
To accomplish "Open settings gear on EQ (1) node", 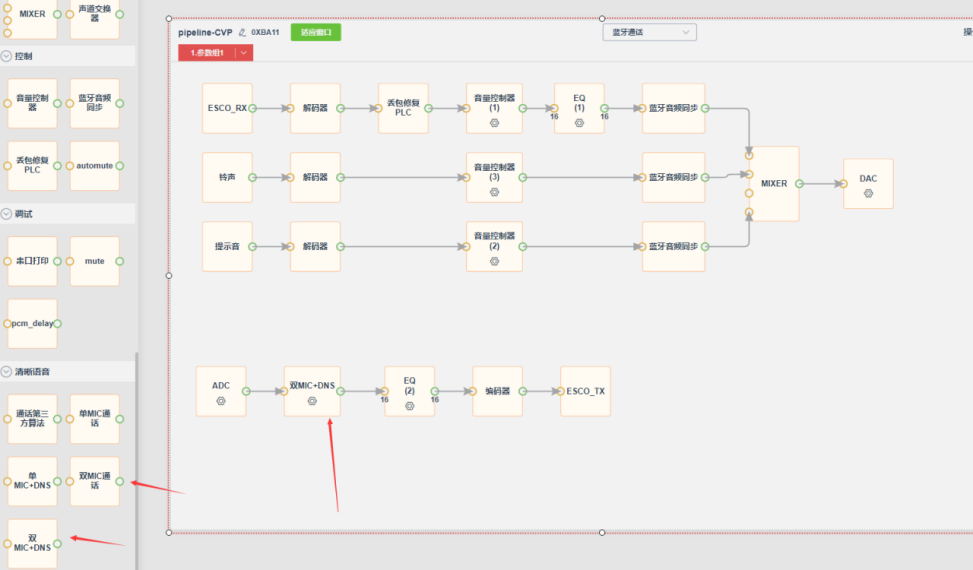I will (x=579, y=123).
